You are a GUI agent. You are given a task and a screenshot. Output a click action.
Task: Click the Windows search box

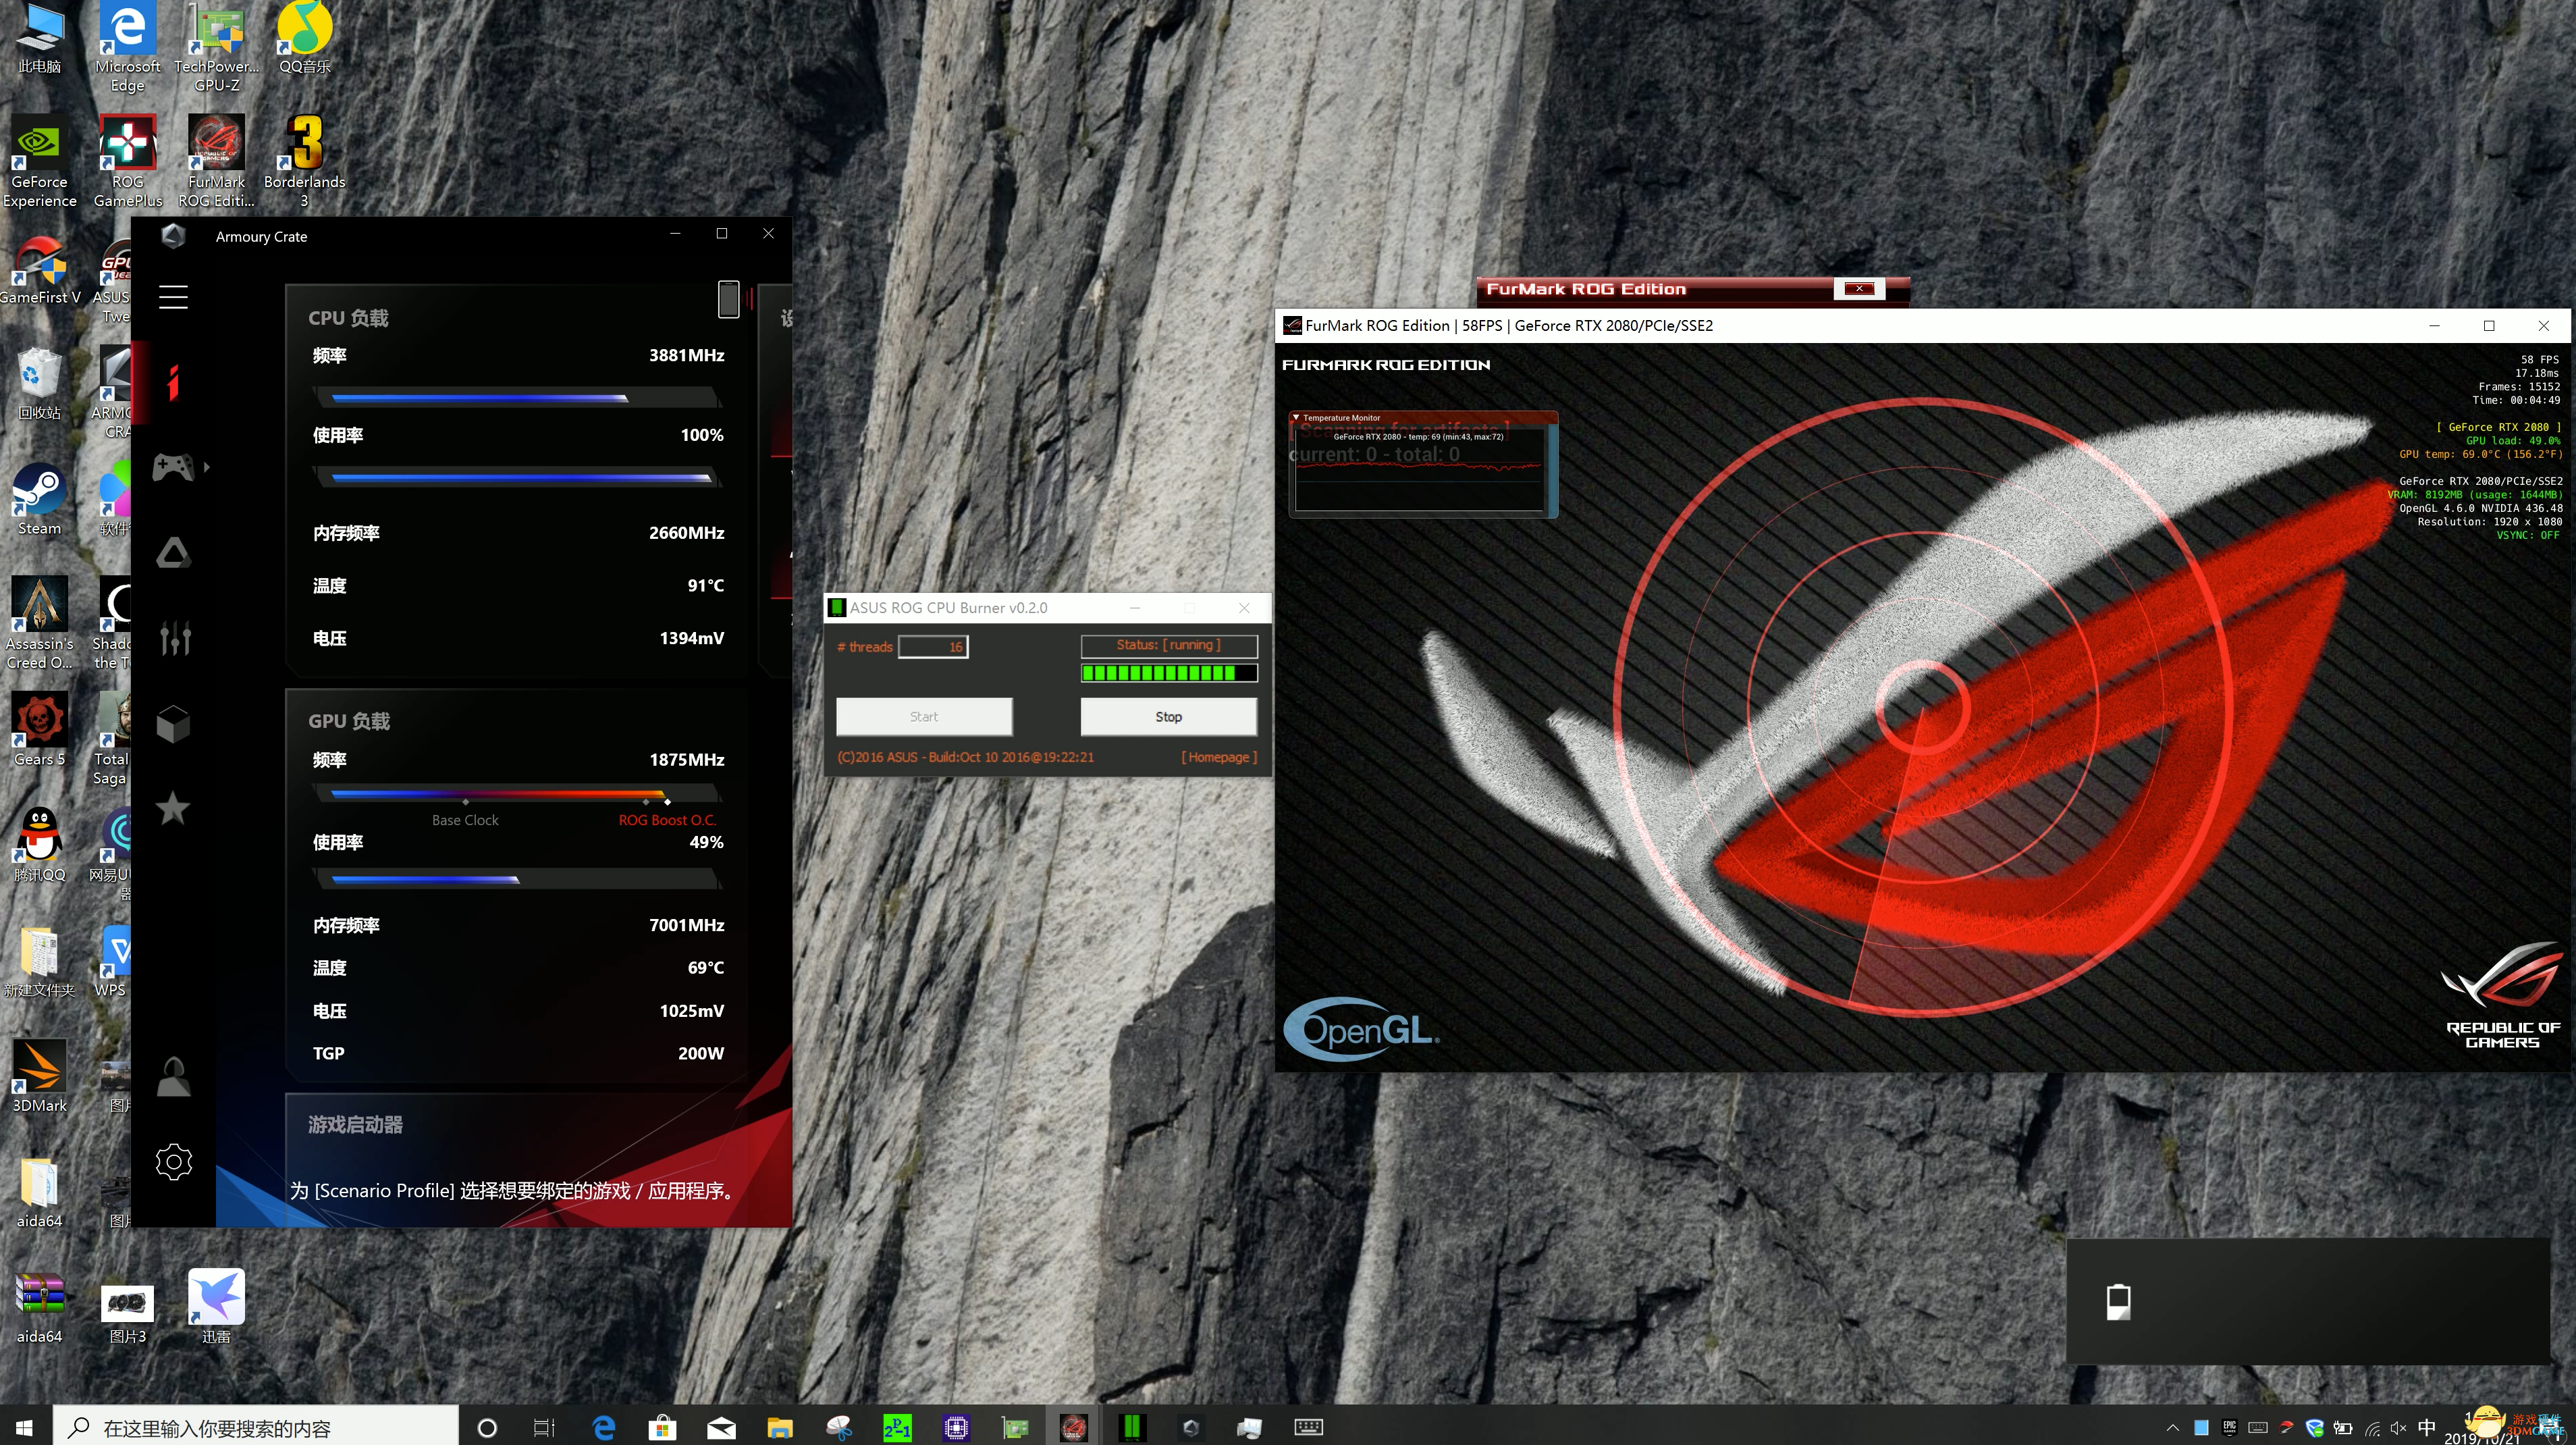click(x=256, y=1427)
